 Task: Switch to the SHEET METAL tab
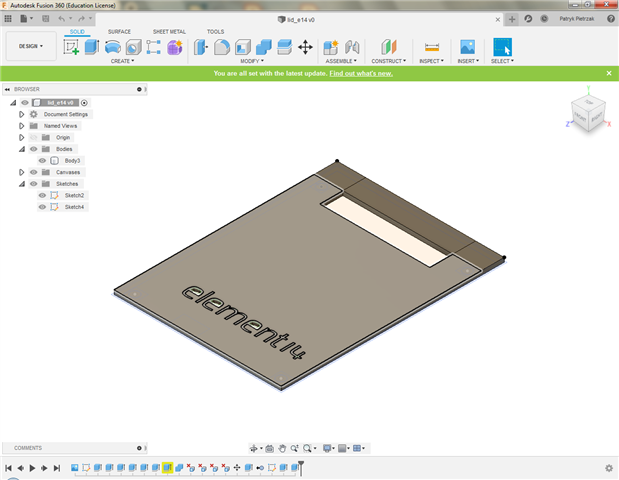(x=168, y=31)
